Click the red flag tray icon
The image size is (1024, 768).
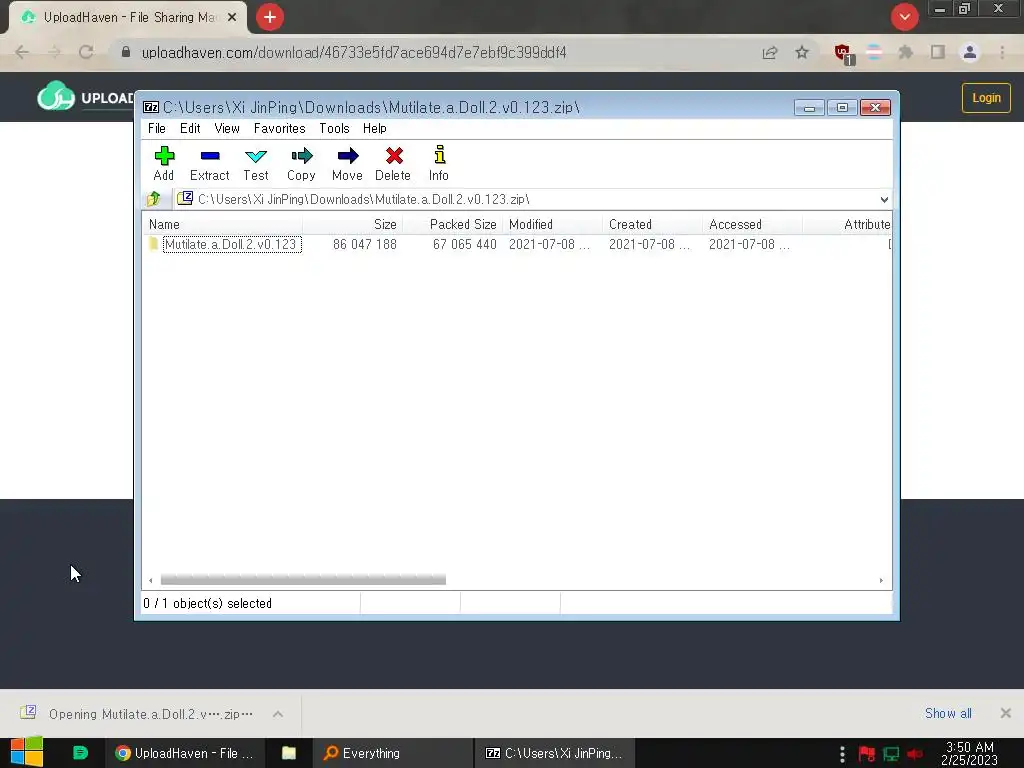pos(867,754)
